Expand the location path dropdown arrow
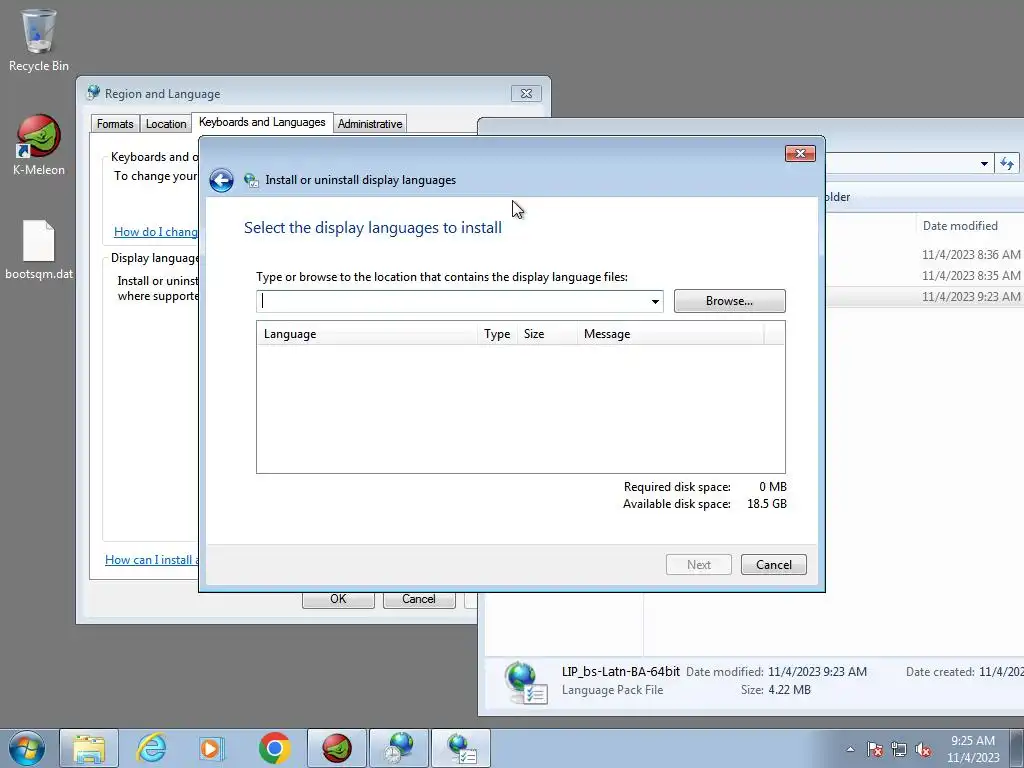 655,301
